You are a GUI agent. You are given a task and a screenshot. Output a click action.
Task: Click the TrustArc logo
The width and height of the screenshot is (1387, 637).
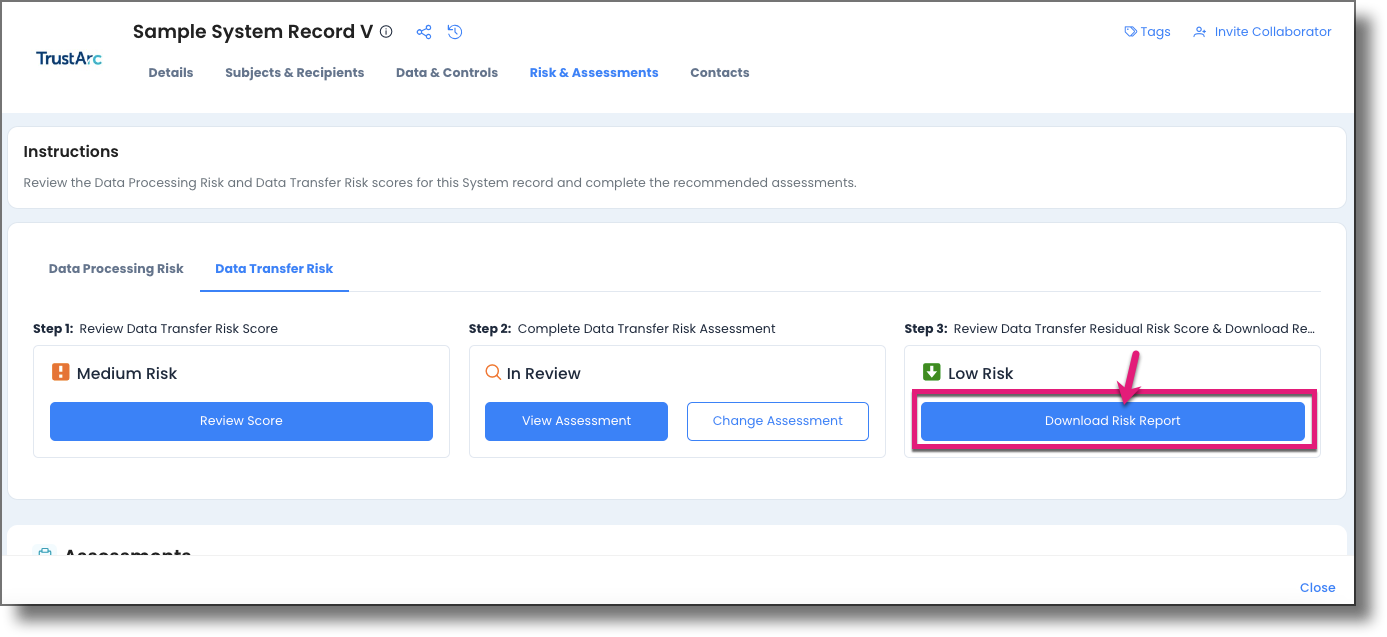(x=69, y=58)
